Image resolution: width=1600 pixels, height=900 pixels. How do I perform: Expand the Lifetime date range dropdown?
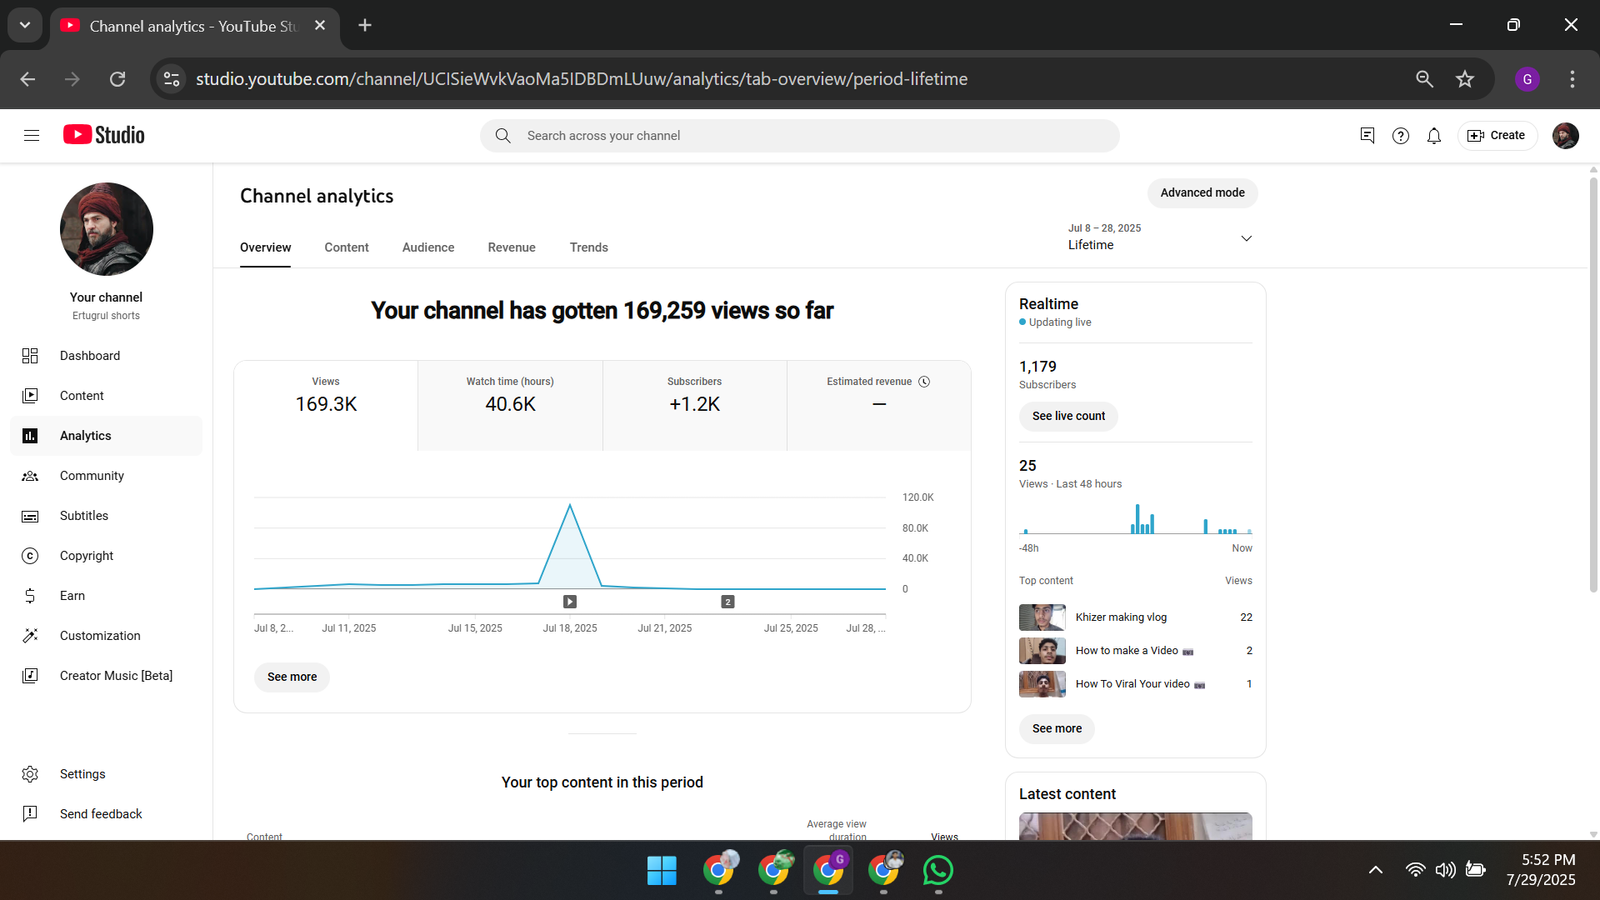1160,237
